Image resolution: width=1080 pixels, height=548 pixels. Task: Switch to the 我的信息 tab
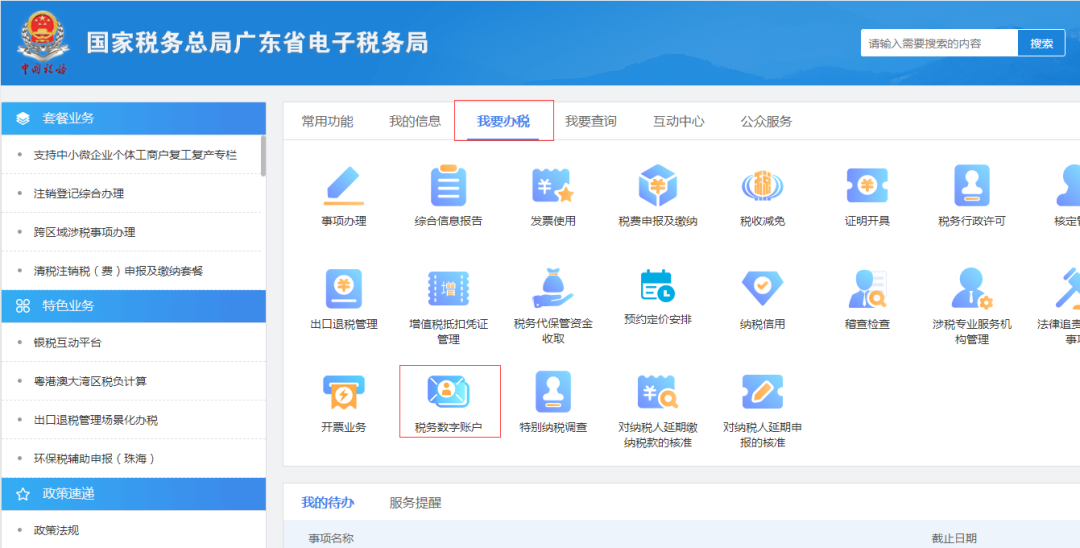pos(415,122)
